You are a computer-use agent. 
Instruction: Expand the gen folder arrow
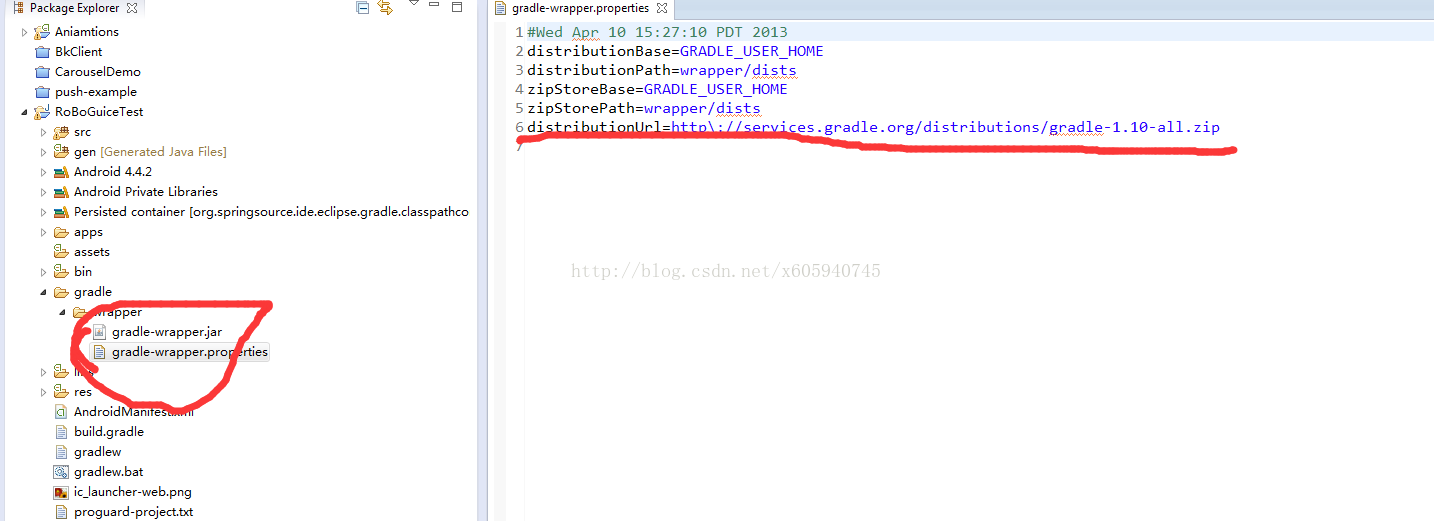(43, 152)
